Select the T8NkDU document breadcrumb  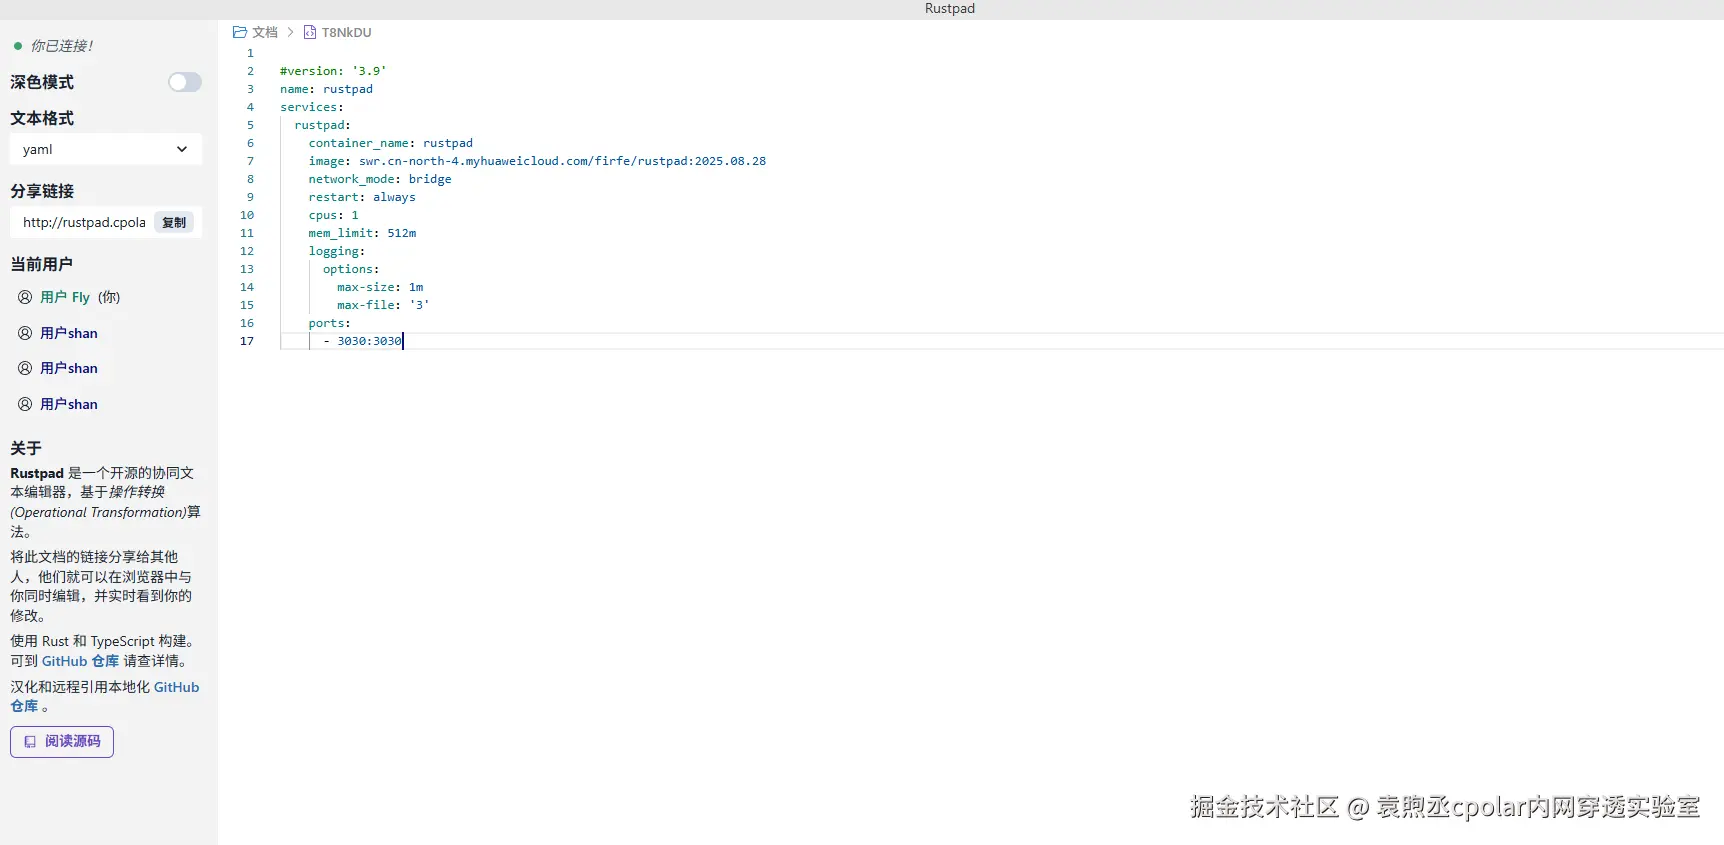pyautogui.click(x=347, y=32)
